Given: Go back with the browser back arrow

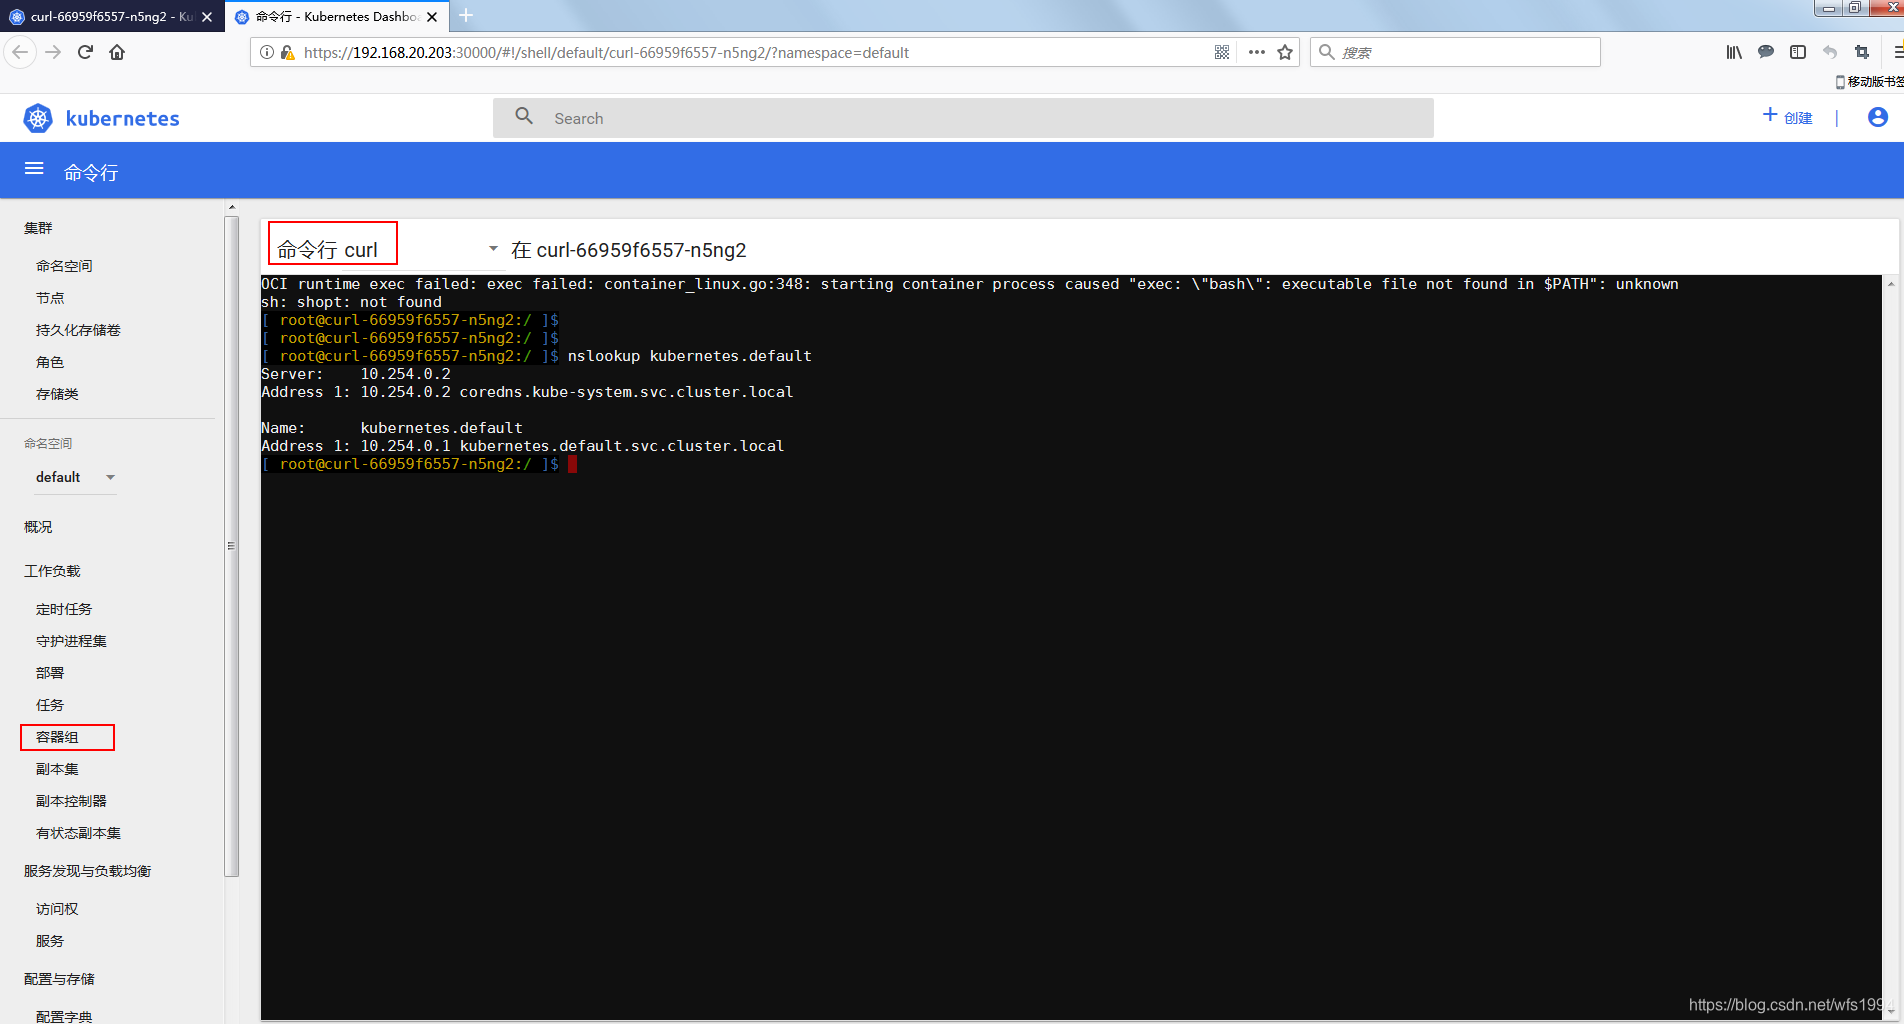Looking at the screenshot, I should 20,52.
